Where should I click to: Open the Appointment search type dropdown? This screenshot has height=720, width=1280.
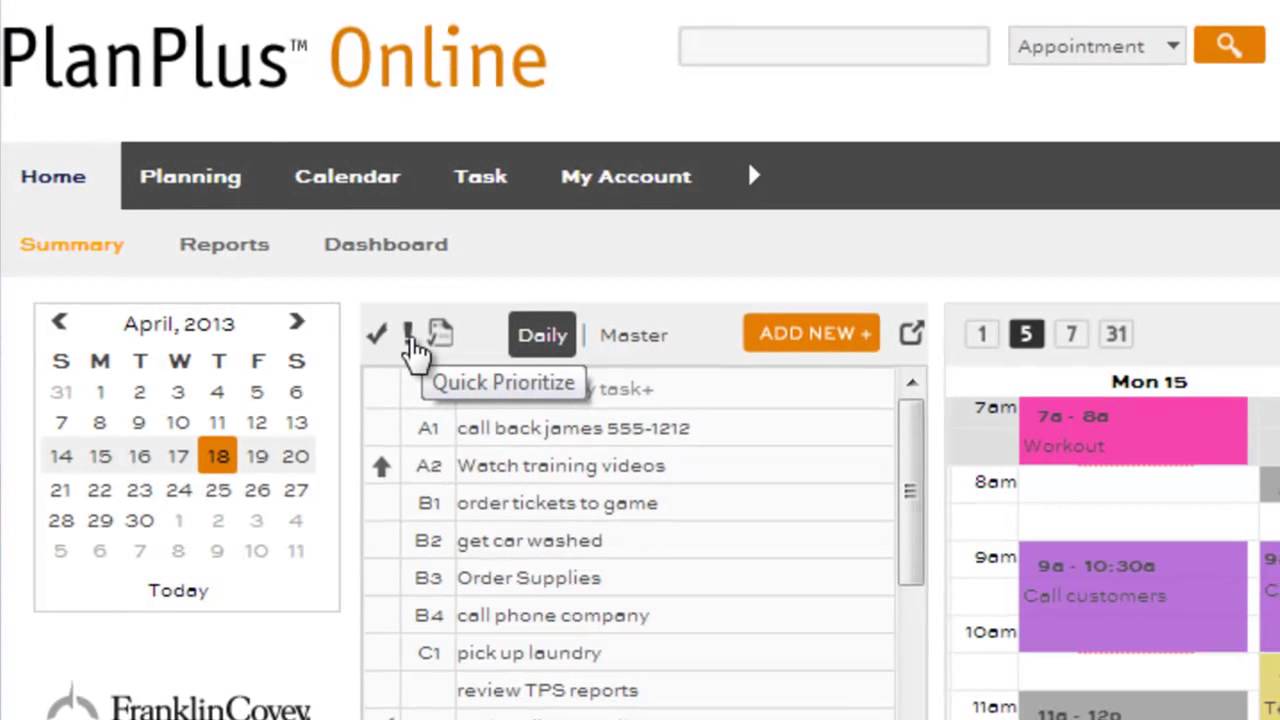[1097, 46]
